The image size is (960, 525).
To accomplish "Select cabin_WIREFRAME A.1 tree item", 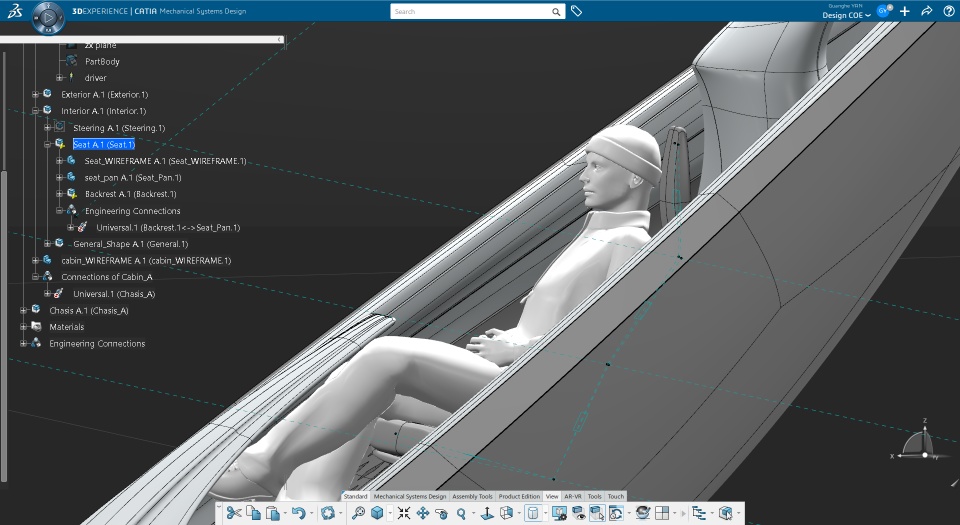I will coord(146,260).
